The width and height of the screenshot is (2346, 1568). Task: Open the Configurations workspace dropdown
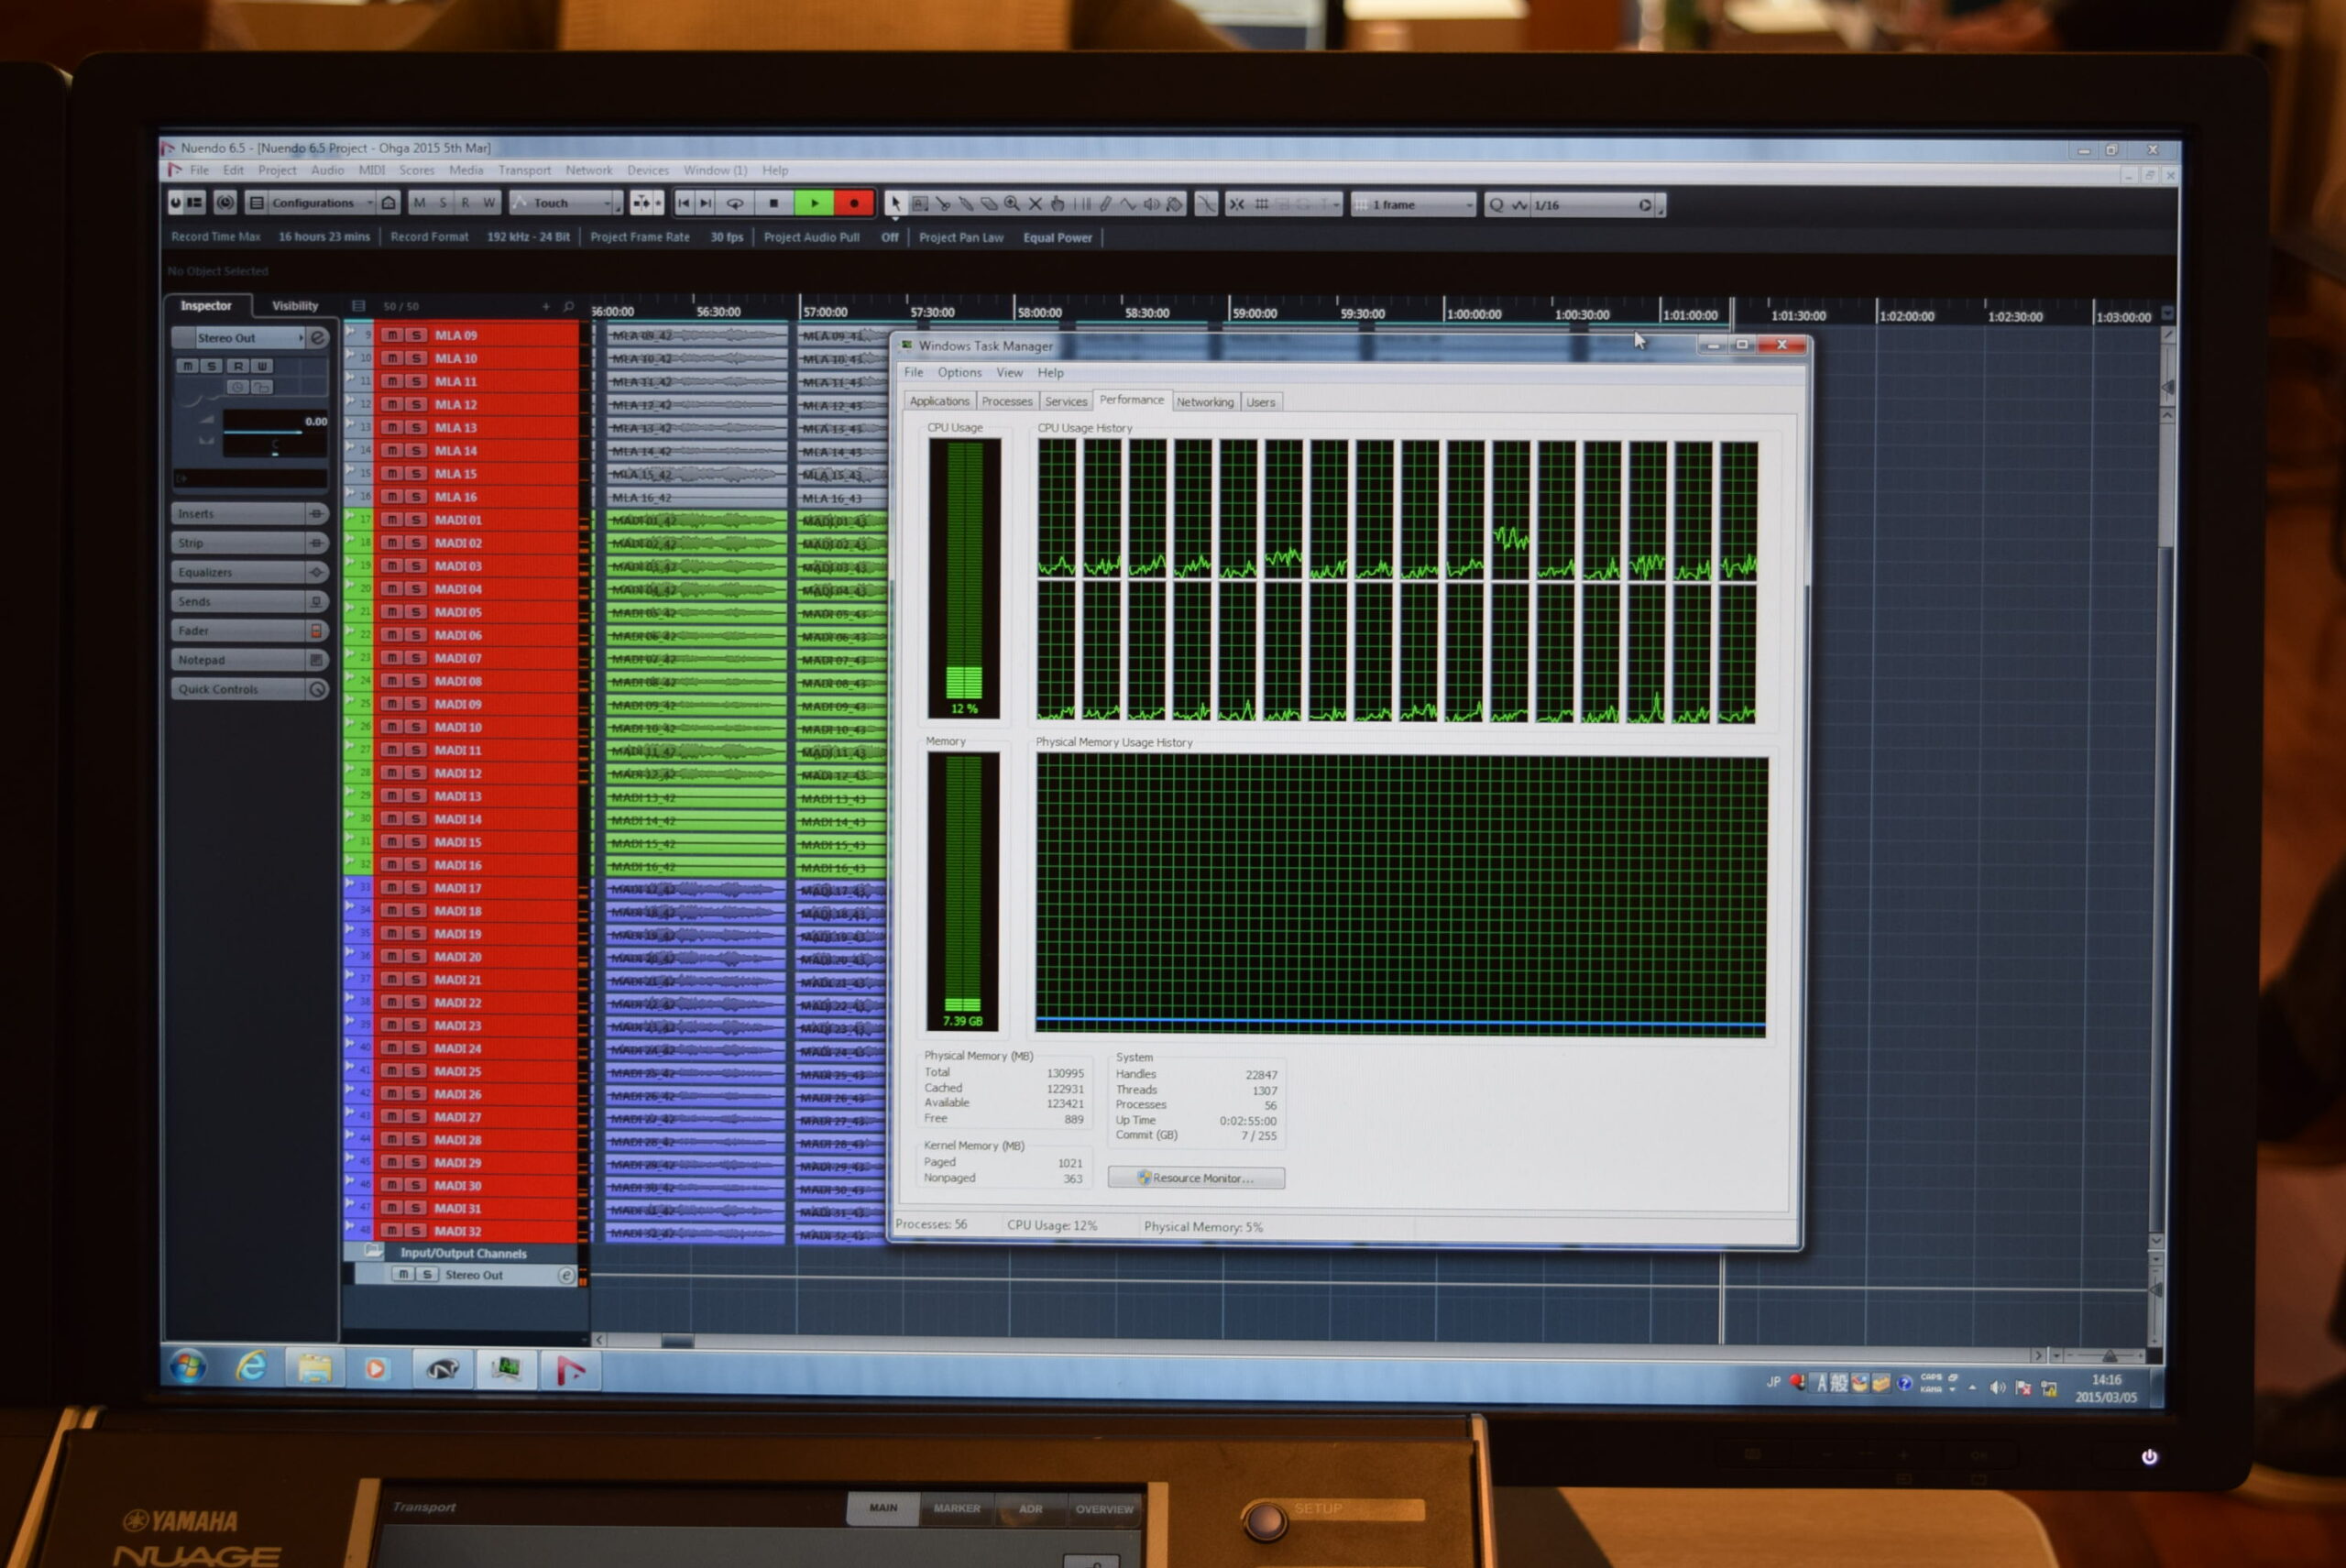tap(322, 202)
